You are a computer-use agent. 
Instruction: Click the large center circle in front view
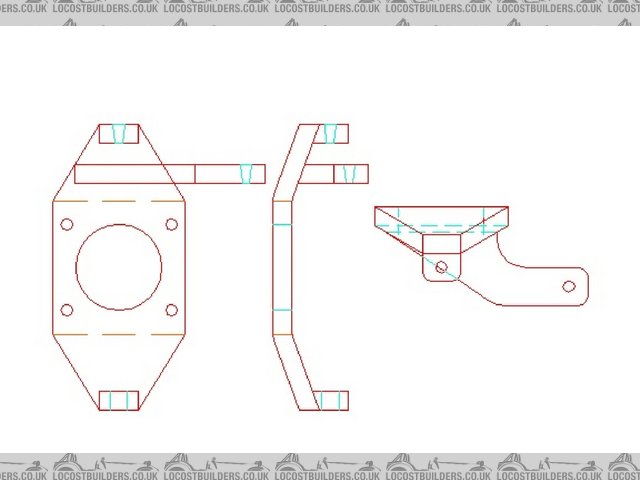(x=119, y=267)
